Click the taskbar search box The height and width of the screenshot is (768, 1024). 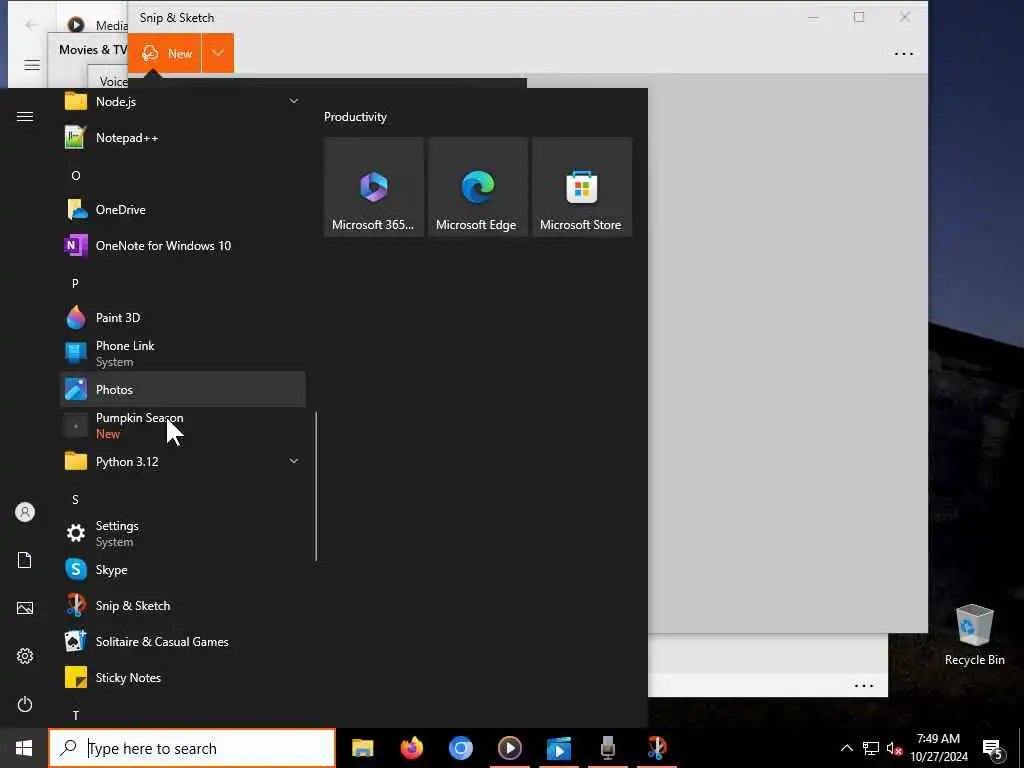[192, 748]
